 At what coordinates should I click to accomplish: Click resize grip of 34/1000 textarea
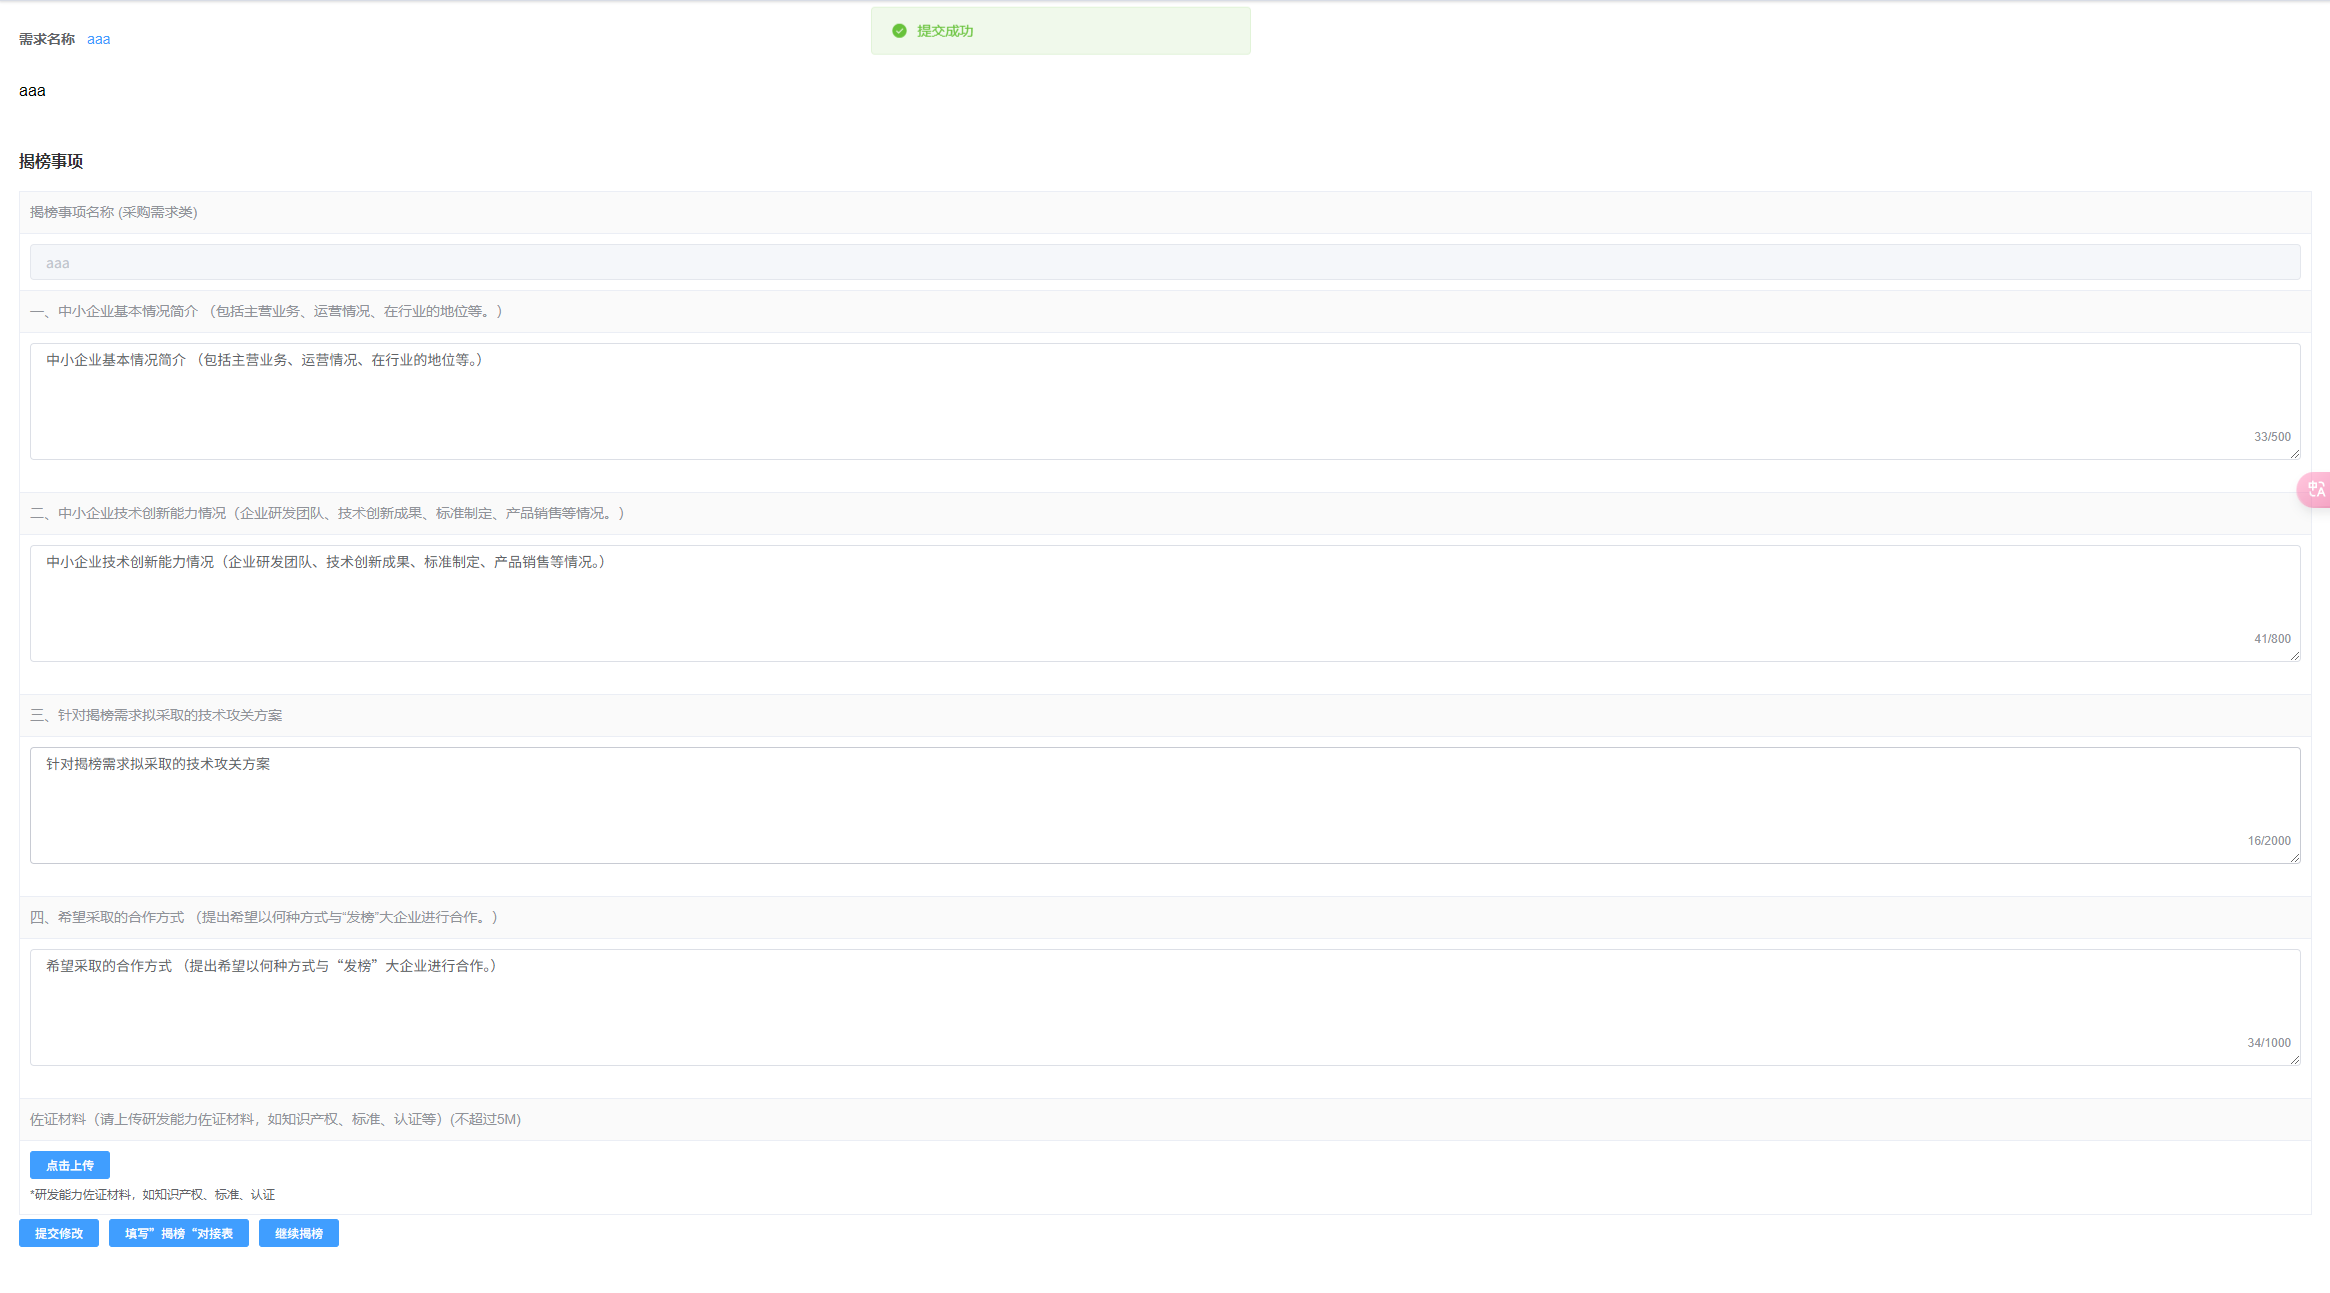click(x=2294, y=1060)
